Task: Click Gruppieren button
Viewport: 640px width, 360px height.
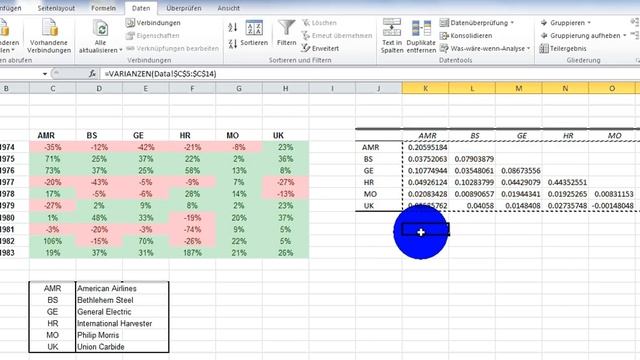Action: point(562,23)
